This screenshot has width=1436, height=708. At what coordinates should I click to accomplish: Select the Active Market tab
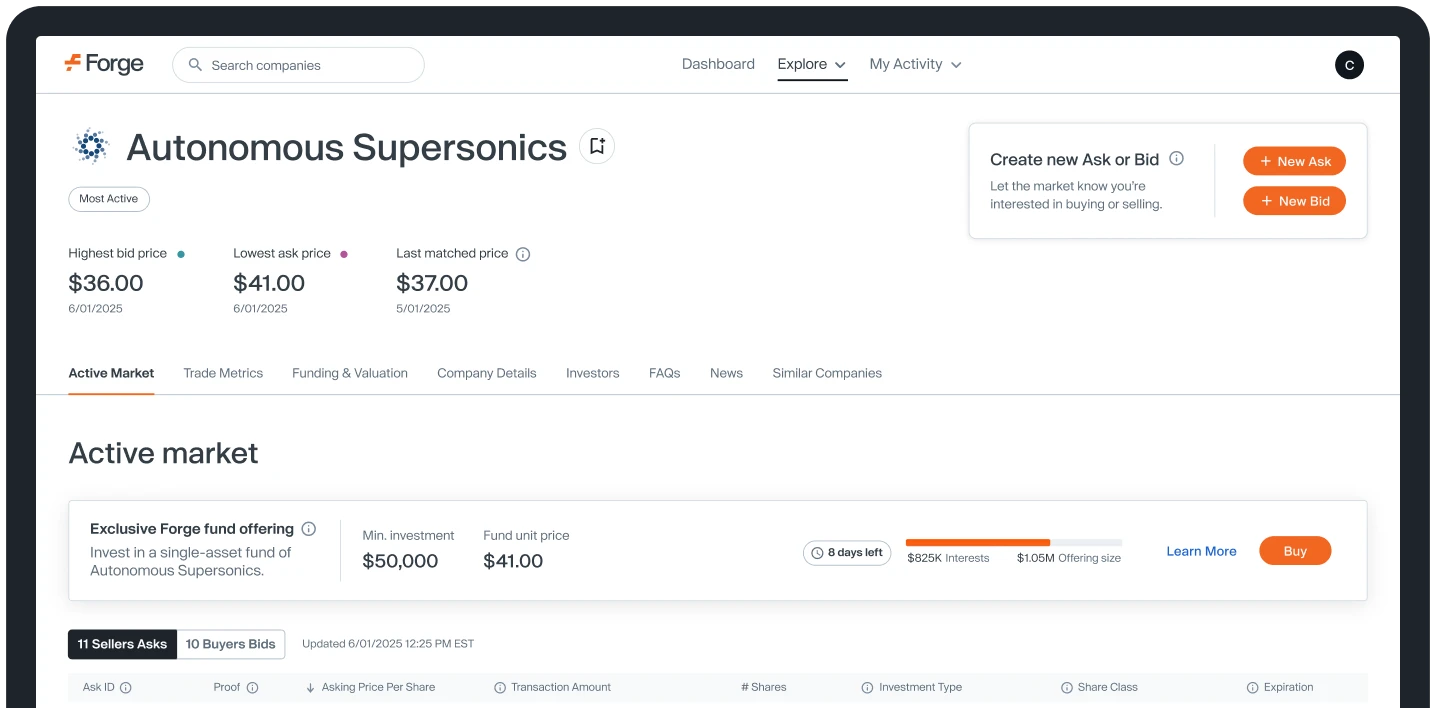(111, 373)
